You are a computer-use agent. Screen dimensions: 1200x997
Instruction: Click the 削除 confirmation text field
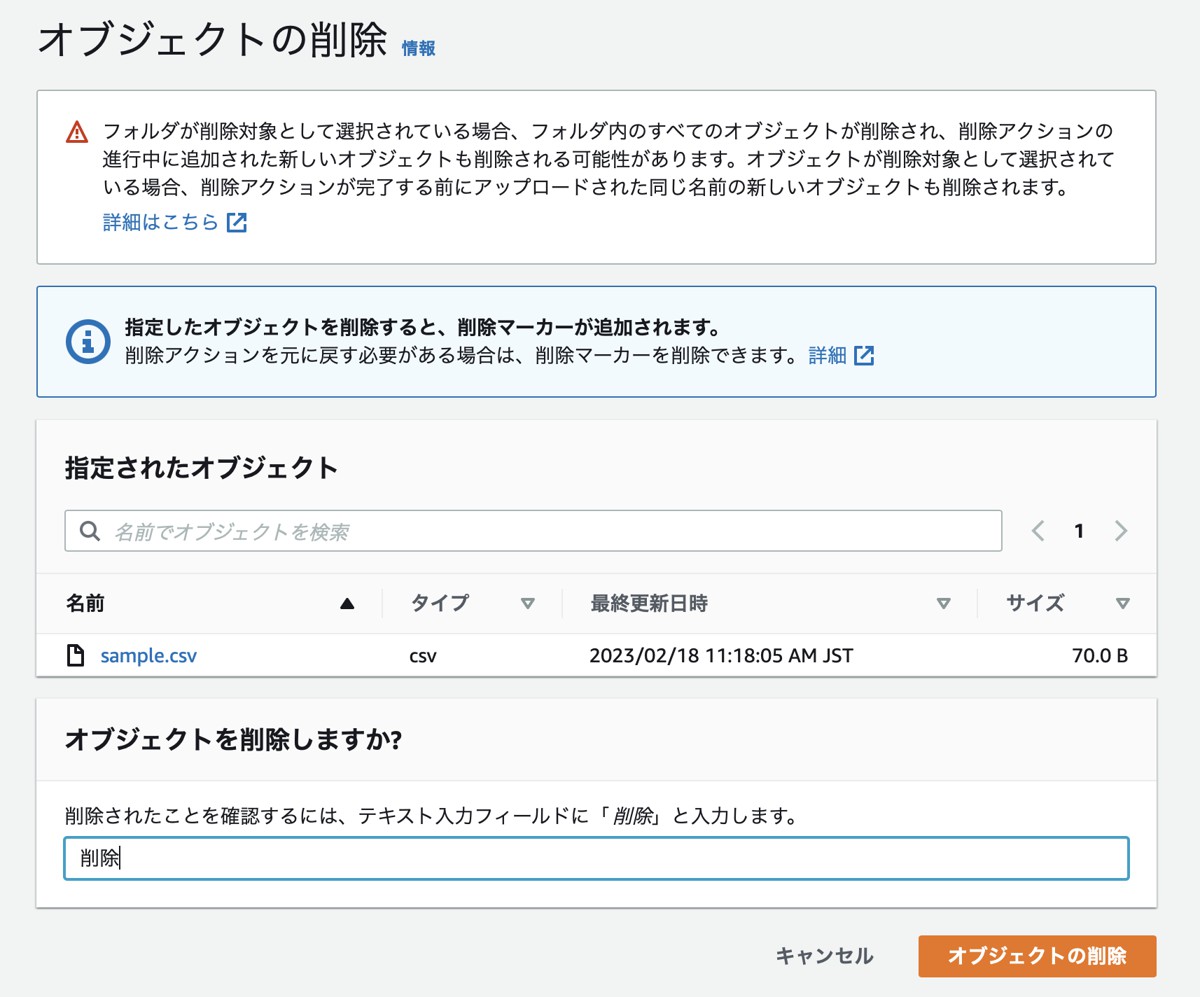pyautogui.click(x=597, y=857)
